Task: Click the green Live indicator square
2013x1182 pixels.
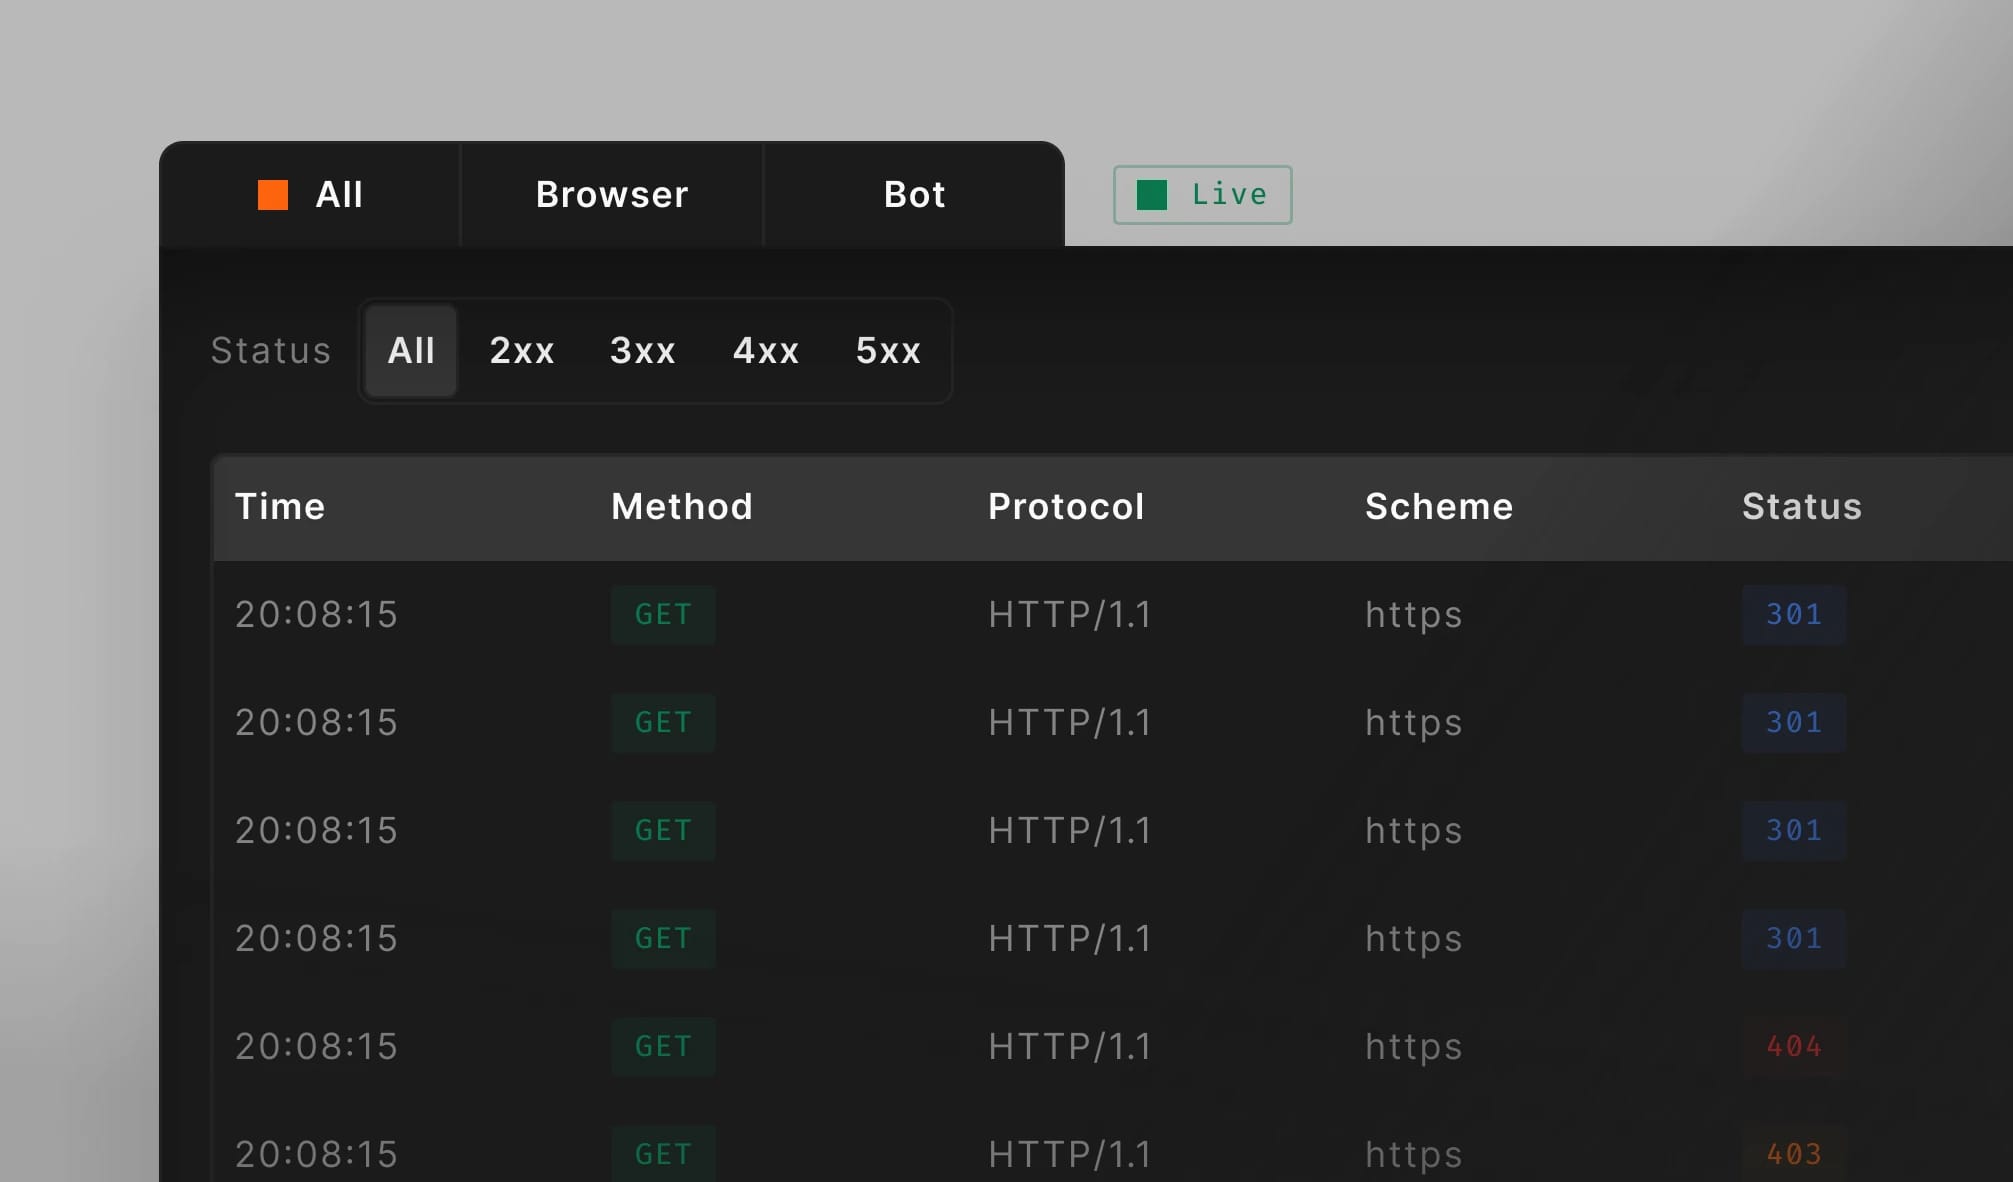Action: click(1152, 195)
